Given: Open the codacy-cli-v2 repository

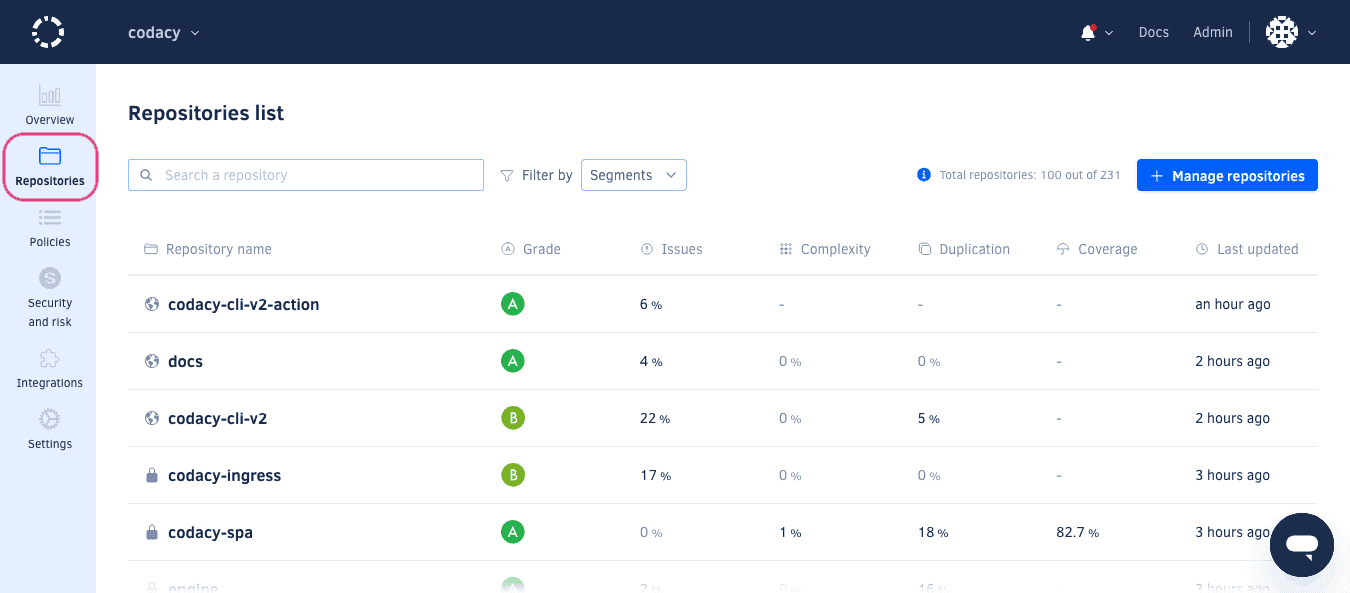Looking at the screenshot, I should tap(219, 418).
